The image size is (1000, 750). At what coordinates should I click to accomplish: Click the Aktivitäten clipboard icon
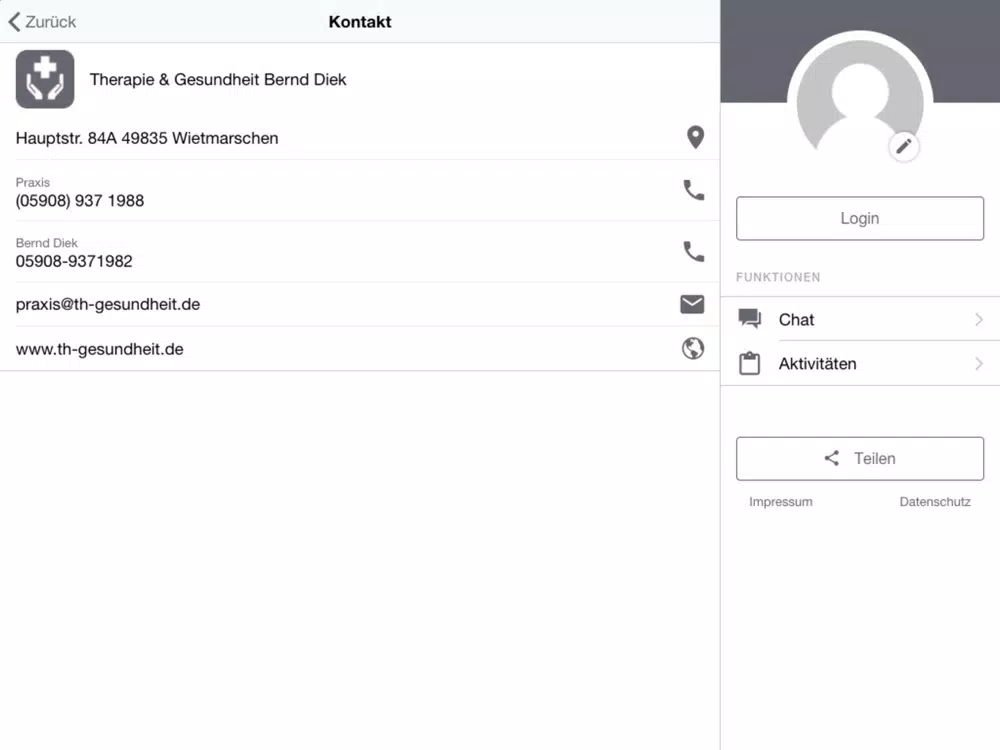click(749, 363)
